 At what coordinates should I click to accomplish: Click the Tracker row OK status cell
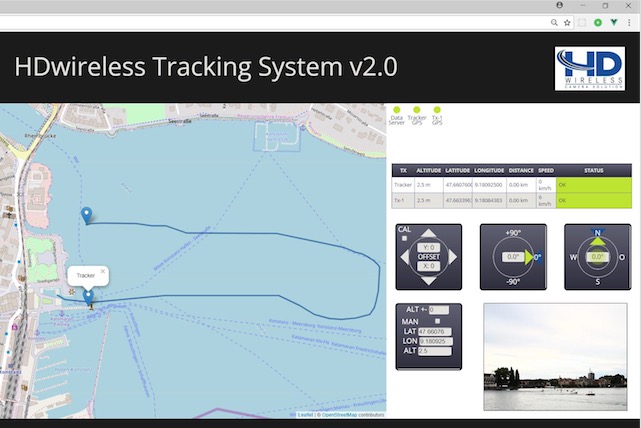(x=594, y=185)
